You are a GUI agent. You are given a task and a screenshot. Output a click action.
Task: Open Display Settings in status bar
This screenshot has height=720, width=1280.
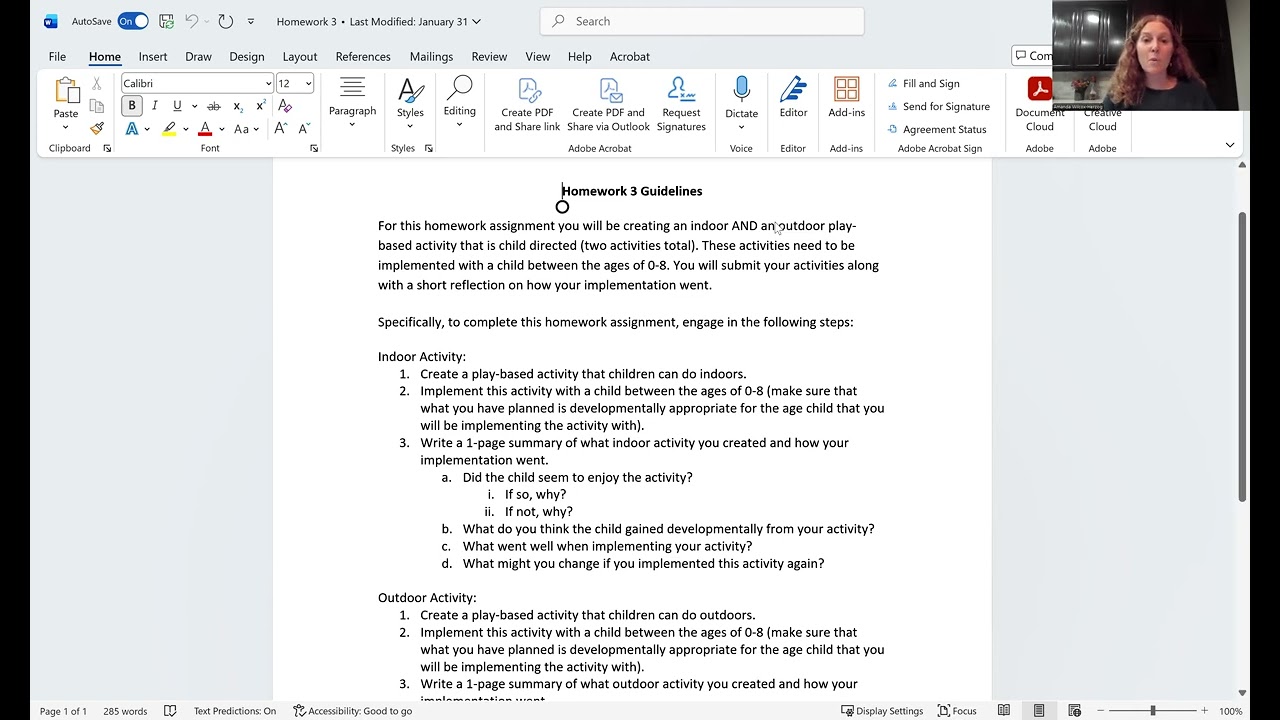[x=882, y=711]
